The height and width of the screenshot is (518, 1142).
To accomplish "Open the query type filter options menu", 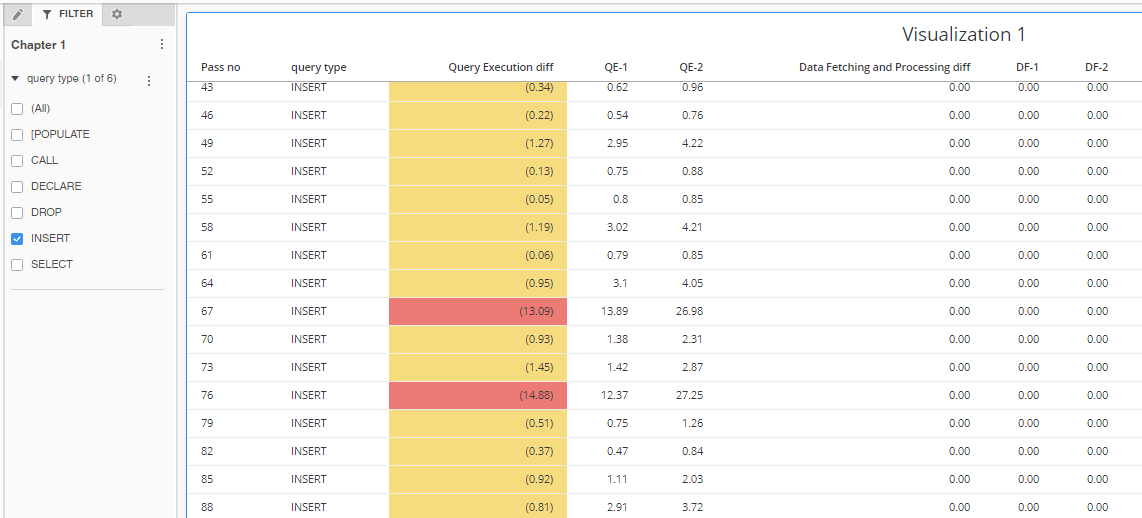I will (149, 80).
